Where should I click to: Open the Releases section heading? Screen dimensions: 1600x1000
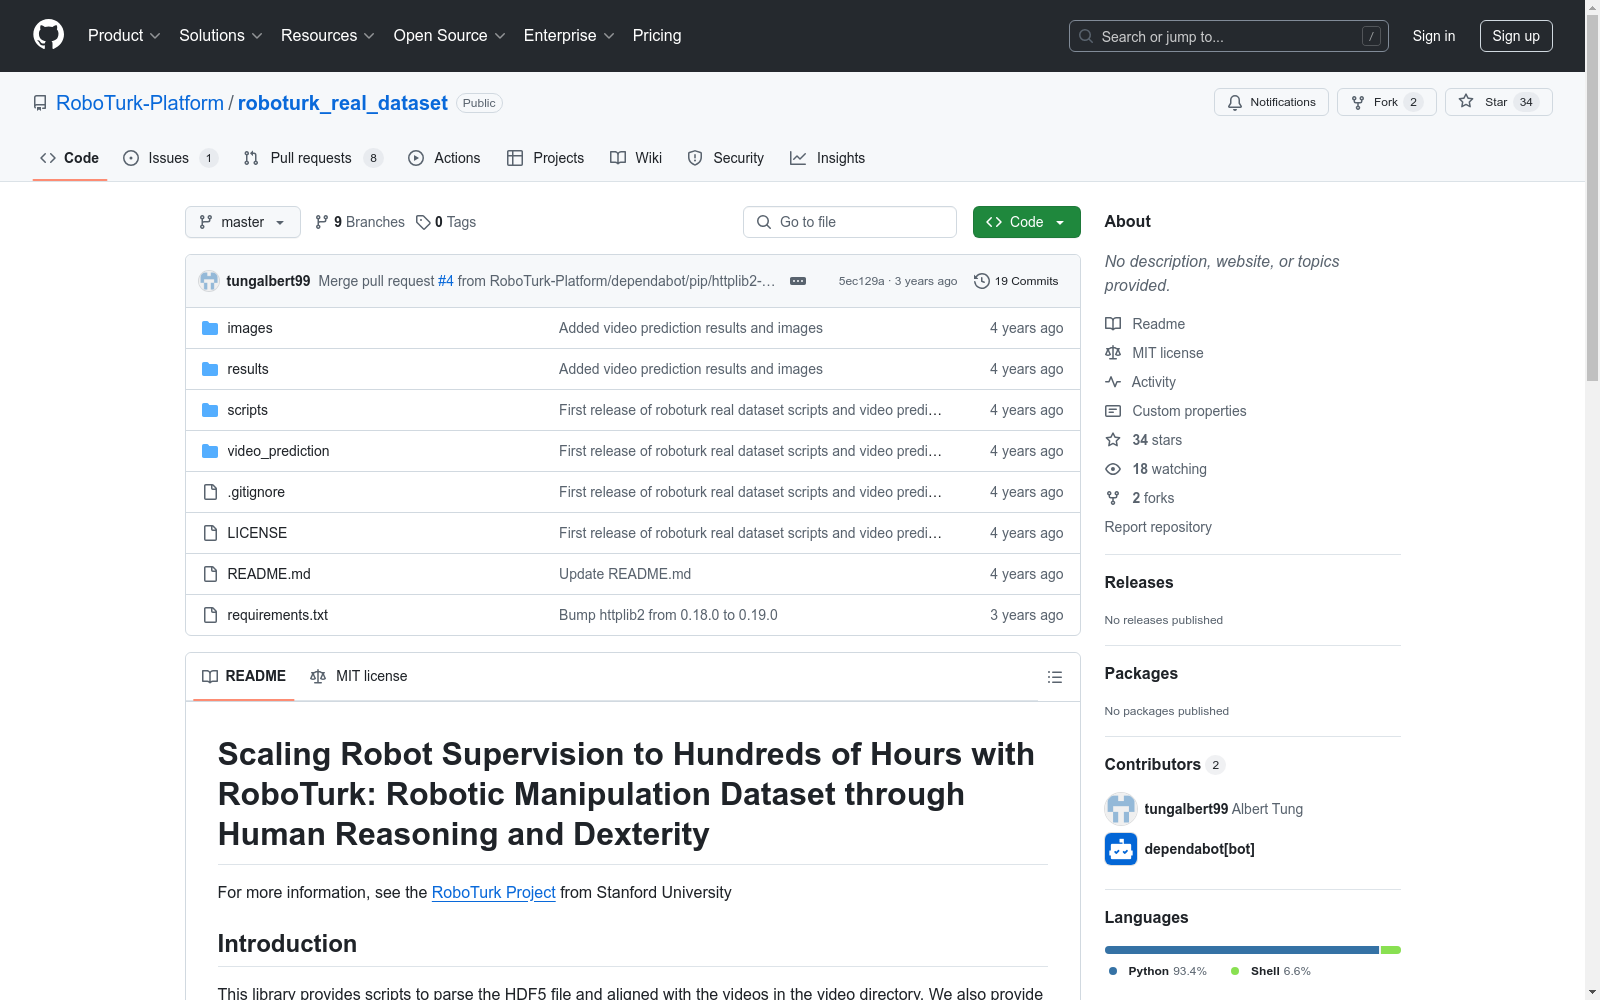[x=1139, y=583]
